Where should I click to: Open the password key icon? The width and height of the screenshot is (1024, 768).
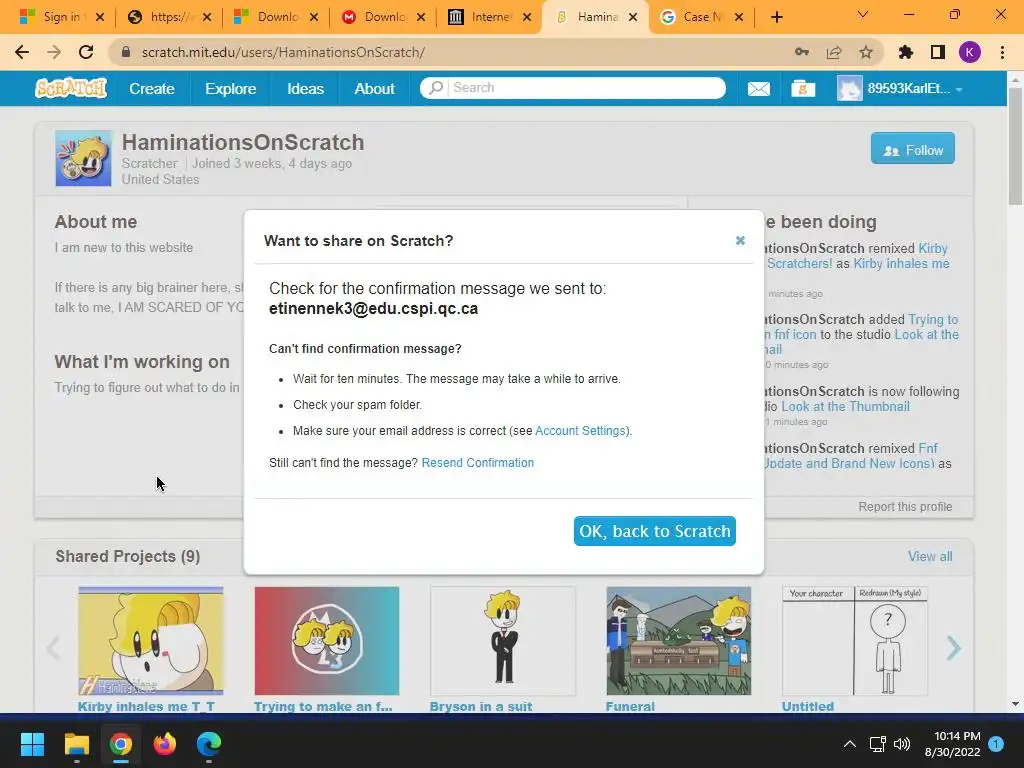802,52
